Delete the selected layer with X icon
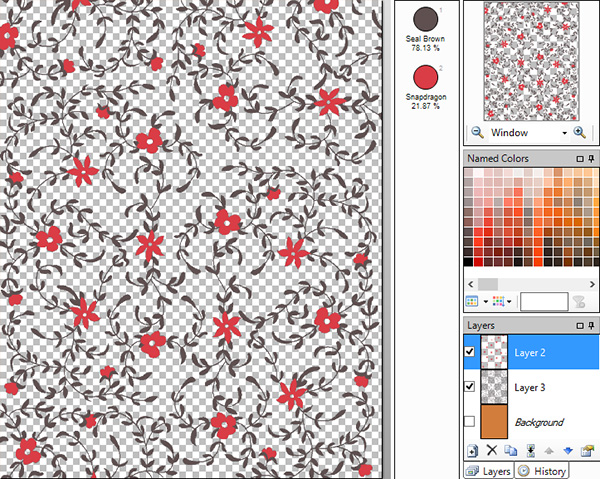600x479 pixels. 492,451
